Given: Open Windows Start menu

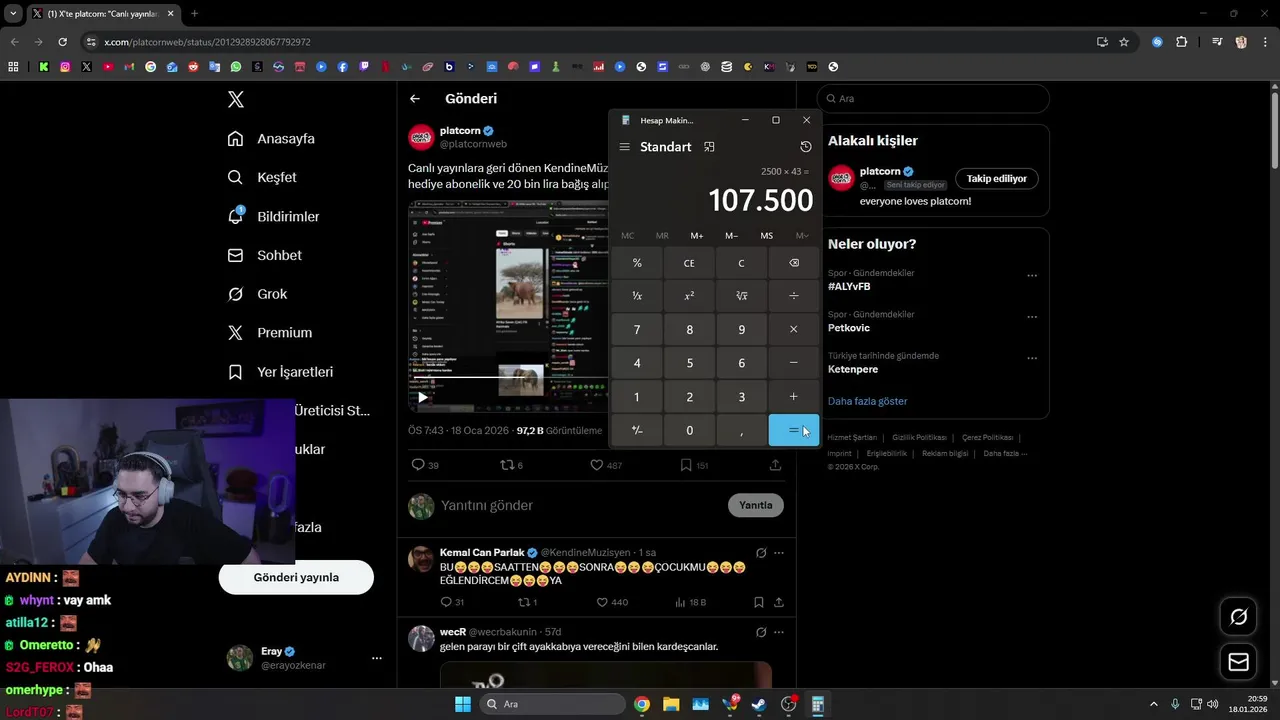Looking at the screenshot, I should point(463,704).
